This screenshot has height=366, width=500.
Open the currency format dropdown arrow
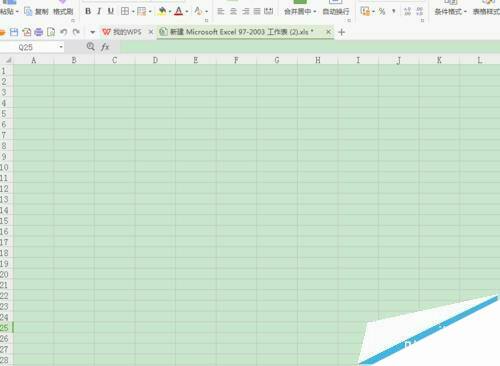click(373, 12)
